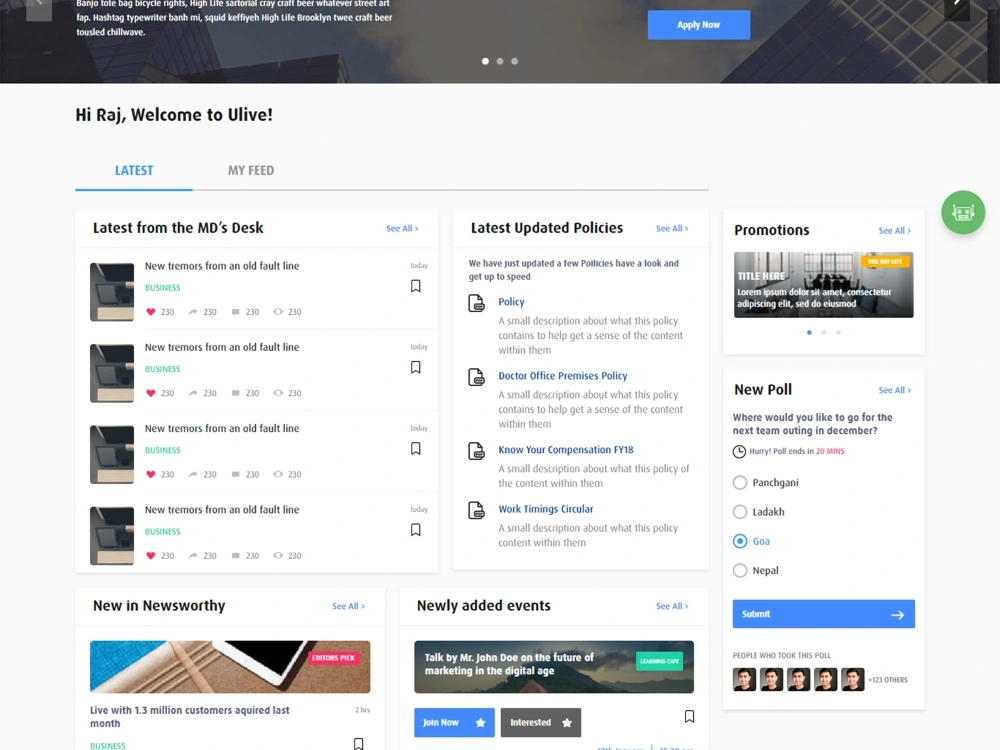Bookmark the second MD's Desk article
Image resolution: width=1000 pixels, height=750 pixels.
tap(416, 367)
